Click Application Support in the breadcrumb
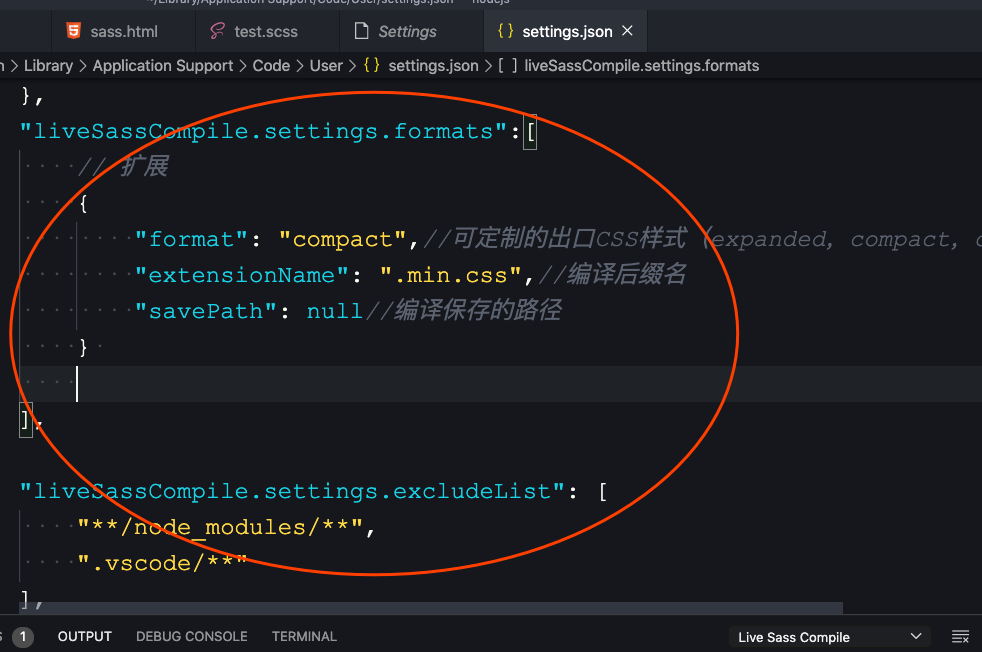This screenshot has width=982, height=652. pyautogui.click(x=163, y=66)
